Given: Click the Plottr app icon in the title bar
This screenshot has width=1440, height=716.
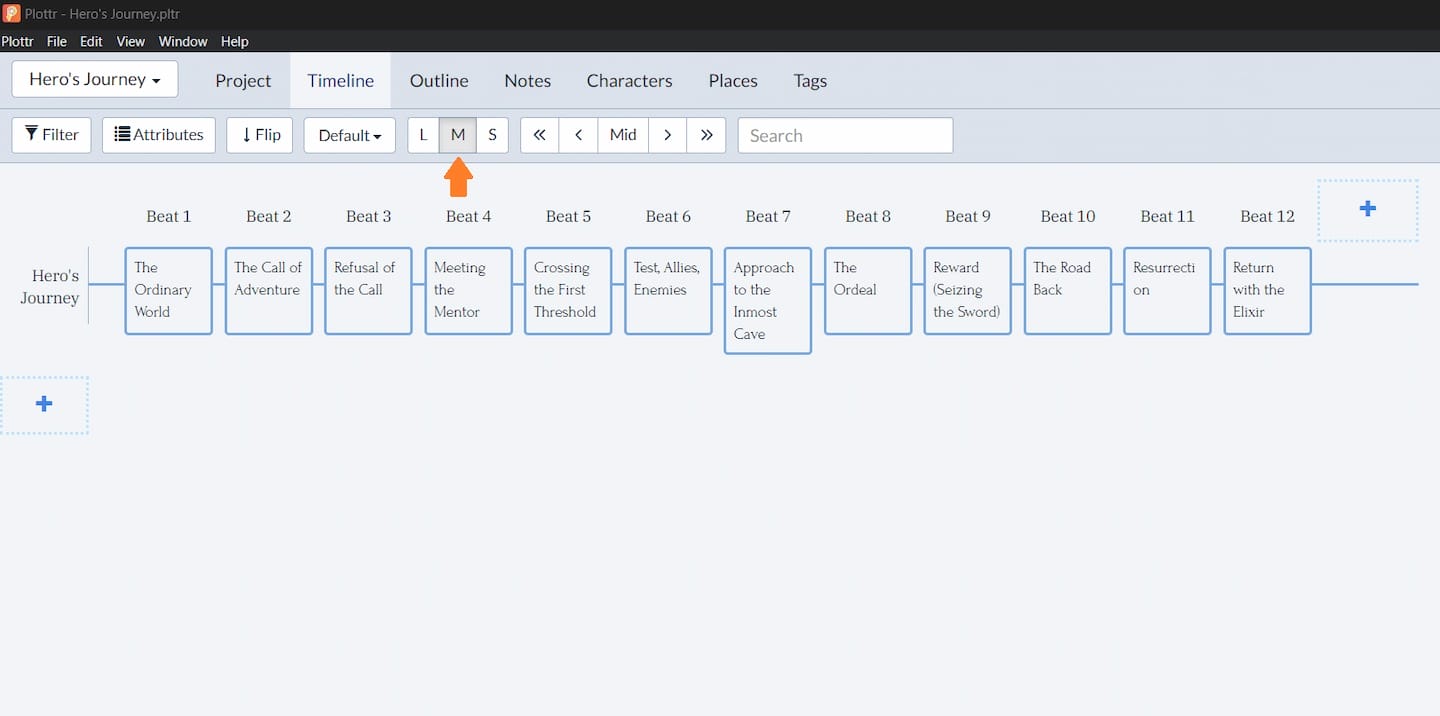Looking at the screenshot, I should pos(10,13).
